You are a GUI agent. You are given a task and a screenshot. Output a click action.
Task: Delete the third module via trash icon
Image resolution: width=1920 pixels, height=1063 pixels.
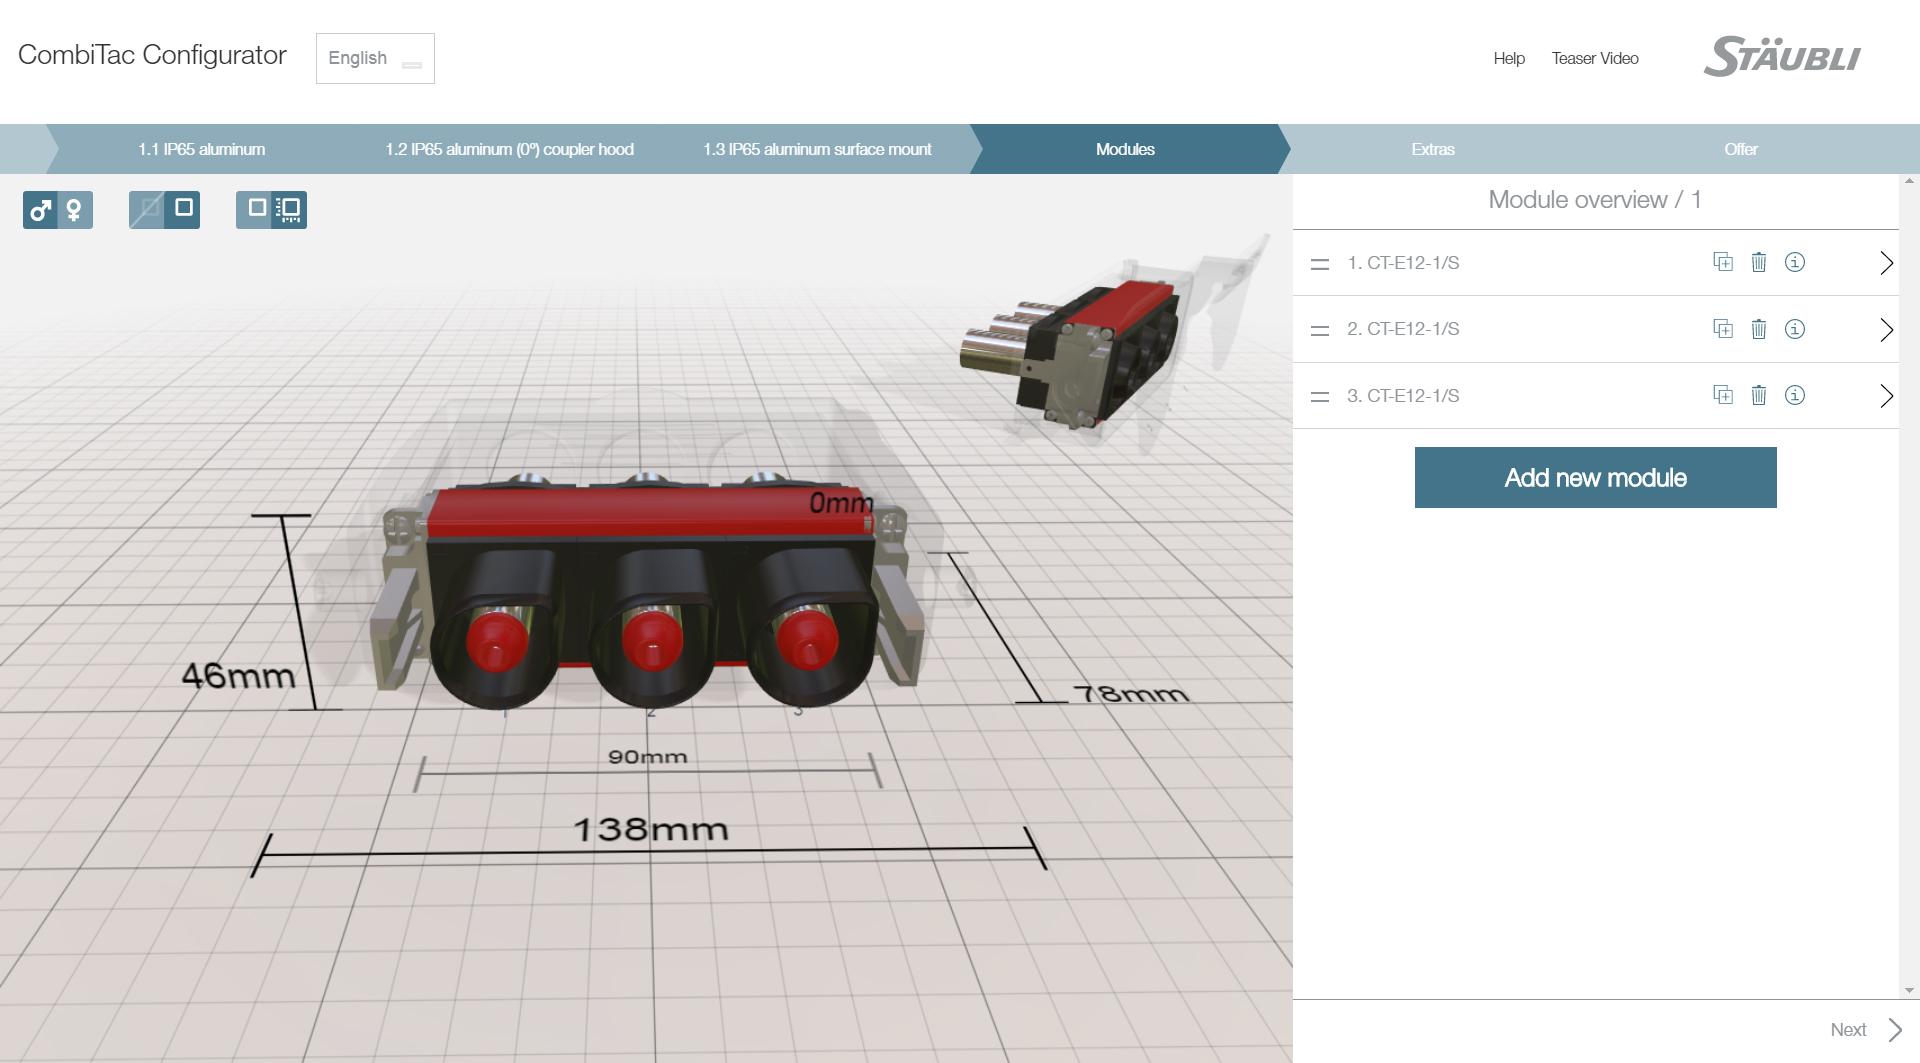(x=1760, y=395)
